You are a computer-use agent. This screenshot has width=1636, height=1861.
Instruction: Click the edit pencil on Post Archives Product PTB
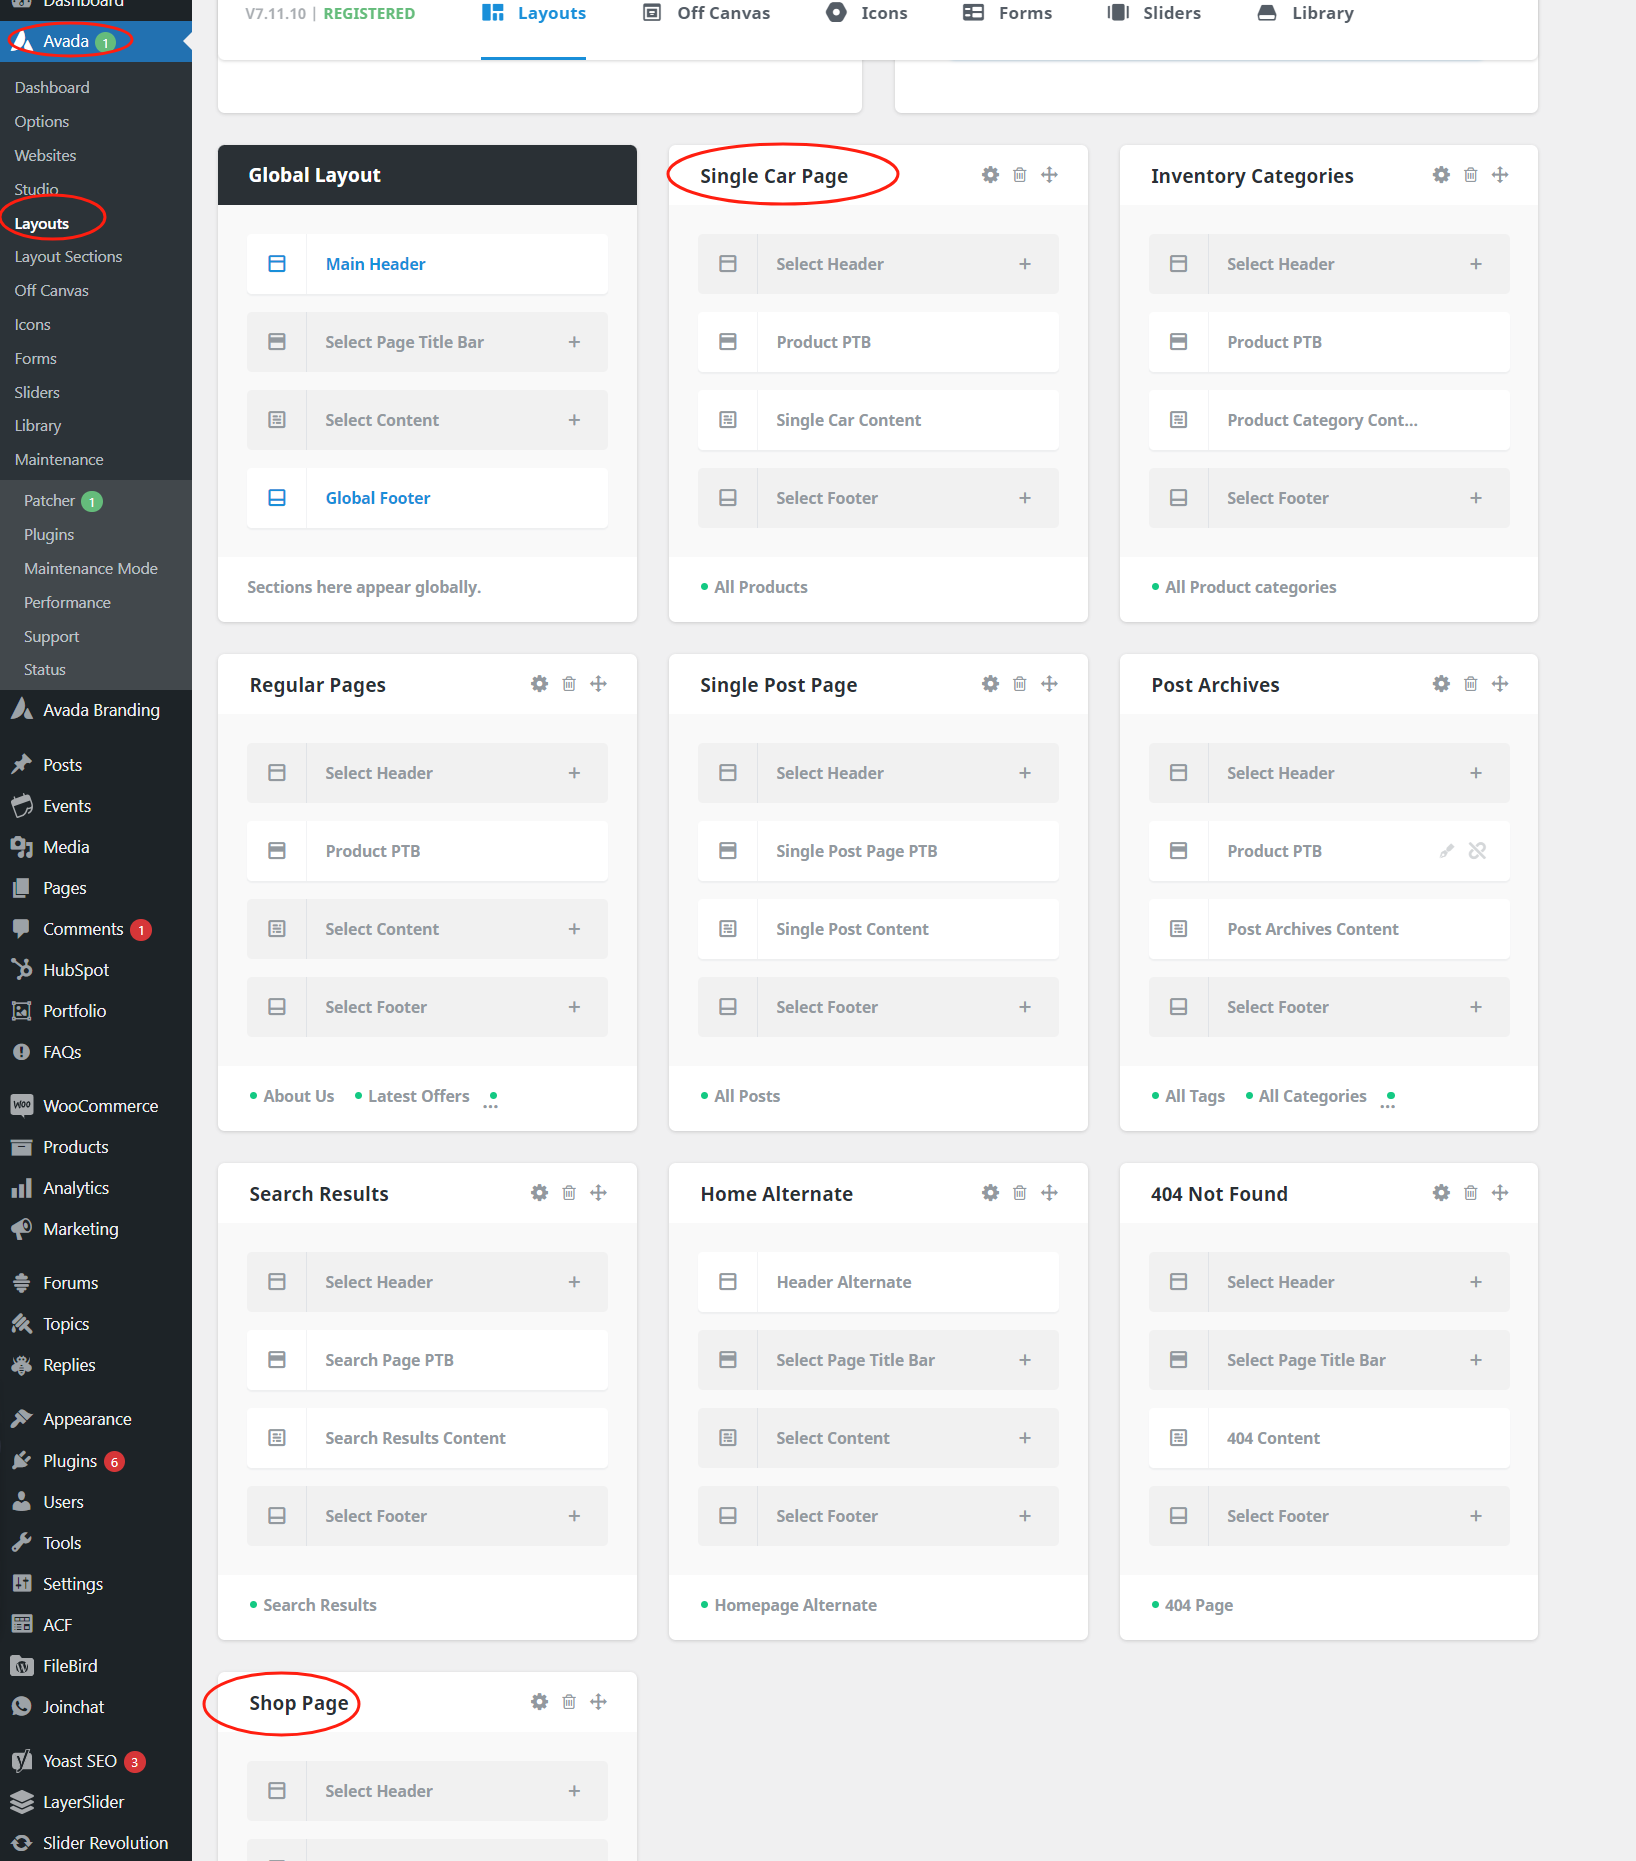(1446, 851)
